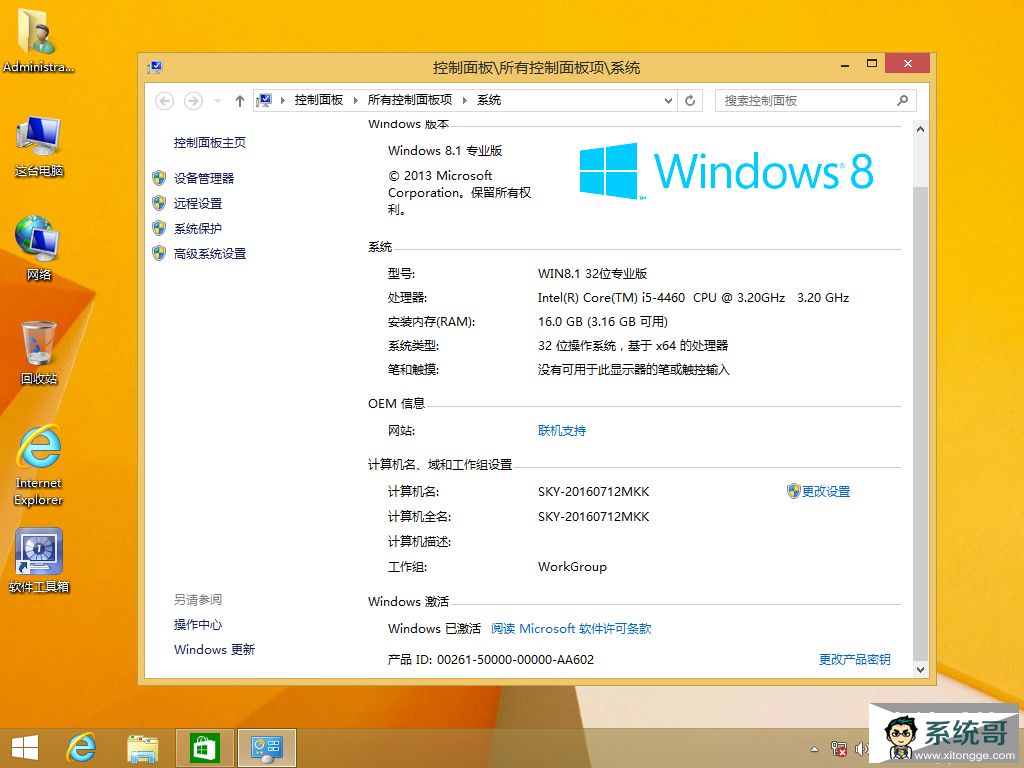This screenshot has width=1024, height=768.
Task: Minimize the System window
Action: 845,64
